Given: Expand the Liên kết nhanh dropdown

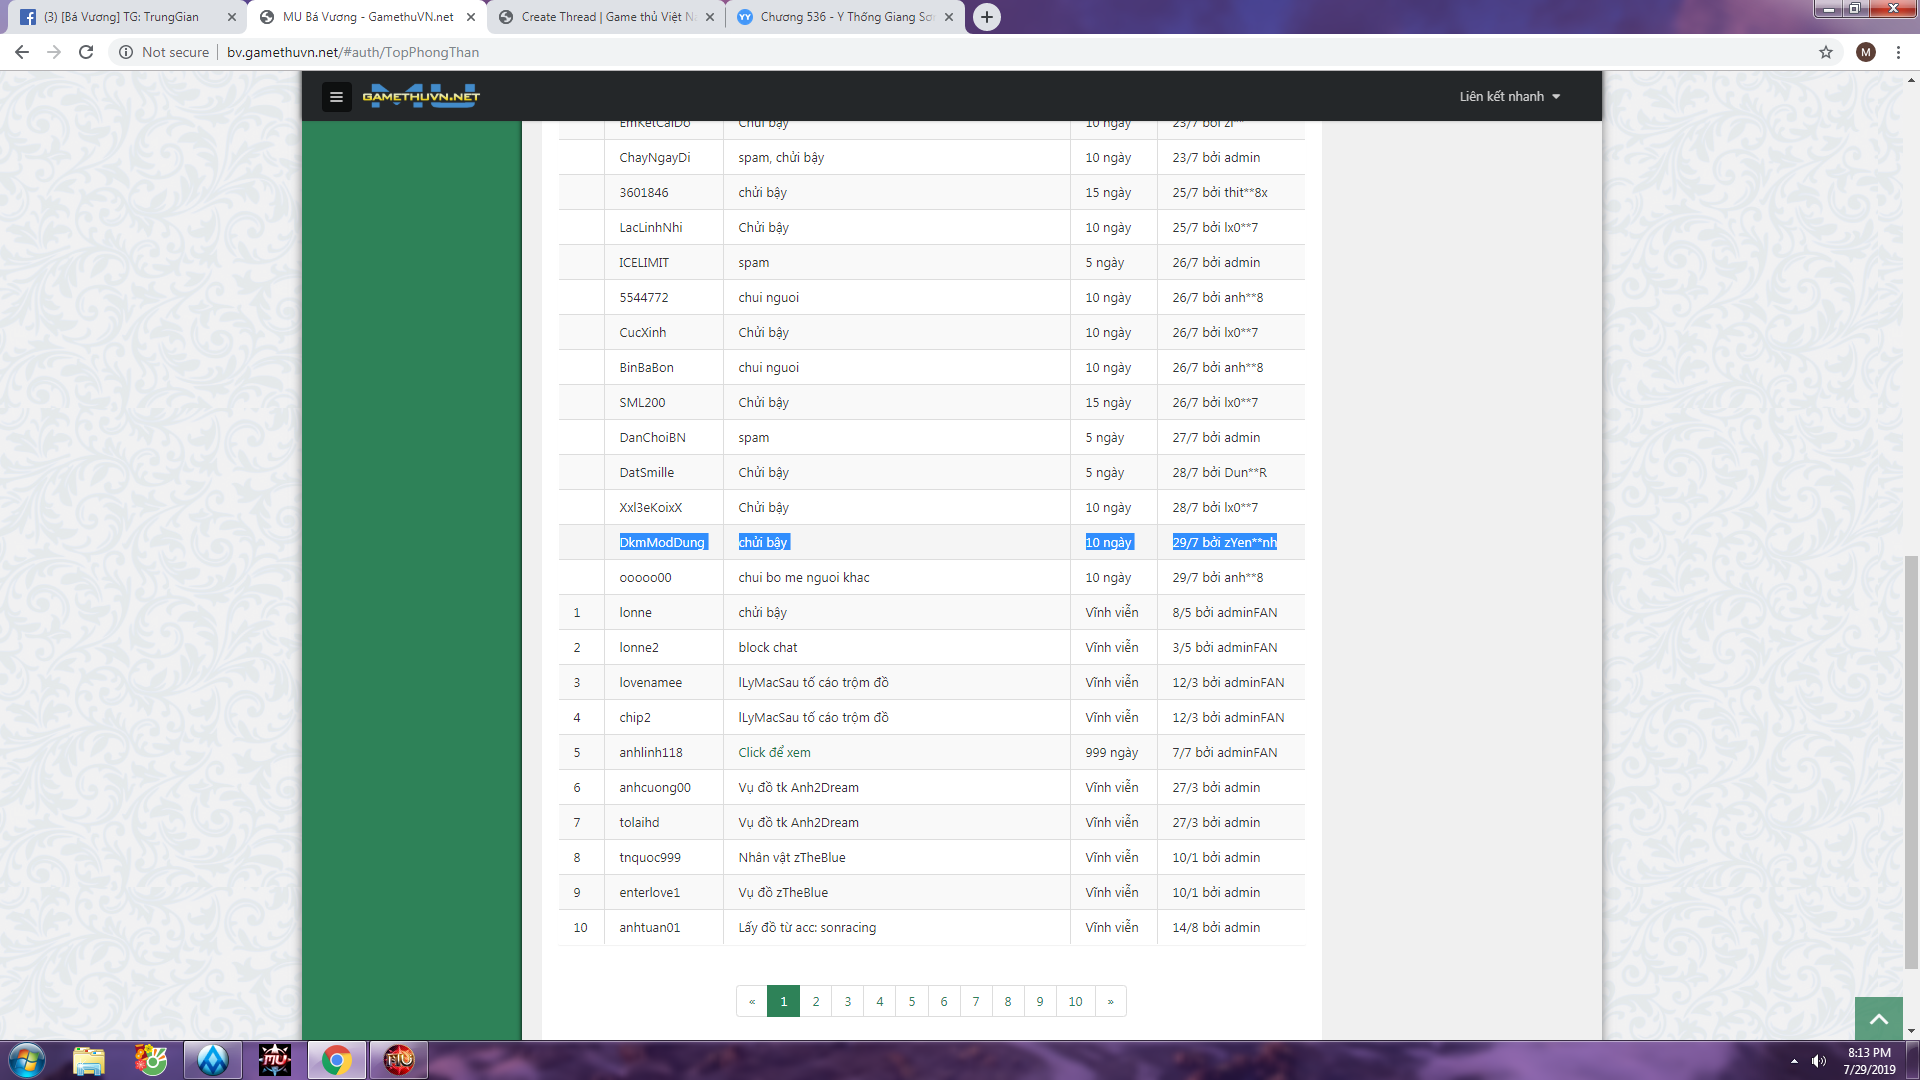Looking at the screenshot, I should (1509, 97).
